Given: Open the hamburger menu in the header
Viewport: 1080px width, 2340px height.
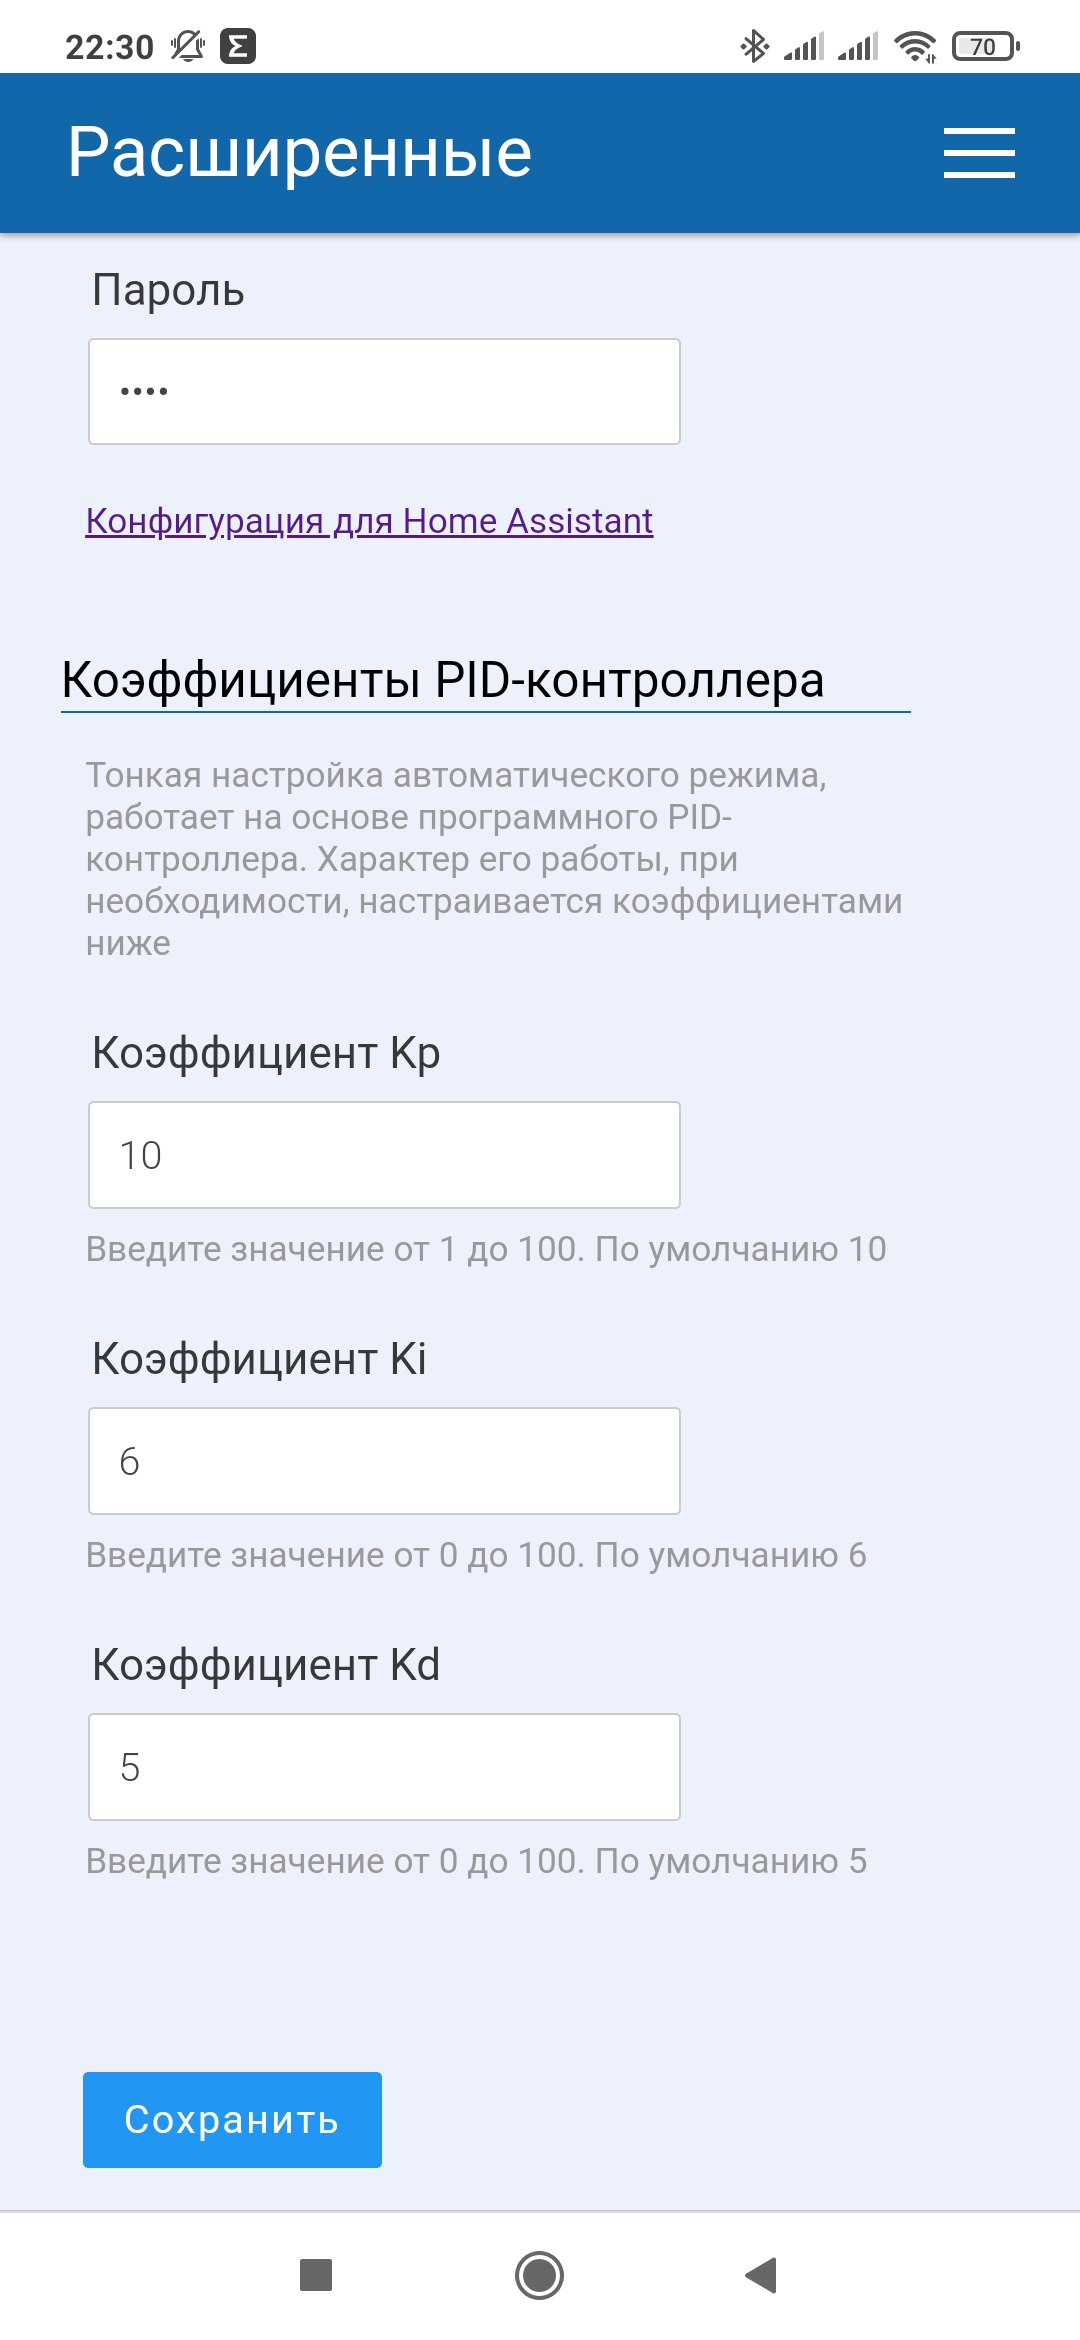Looking at the screenshot, I should click(979, 153).
